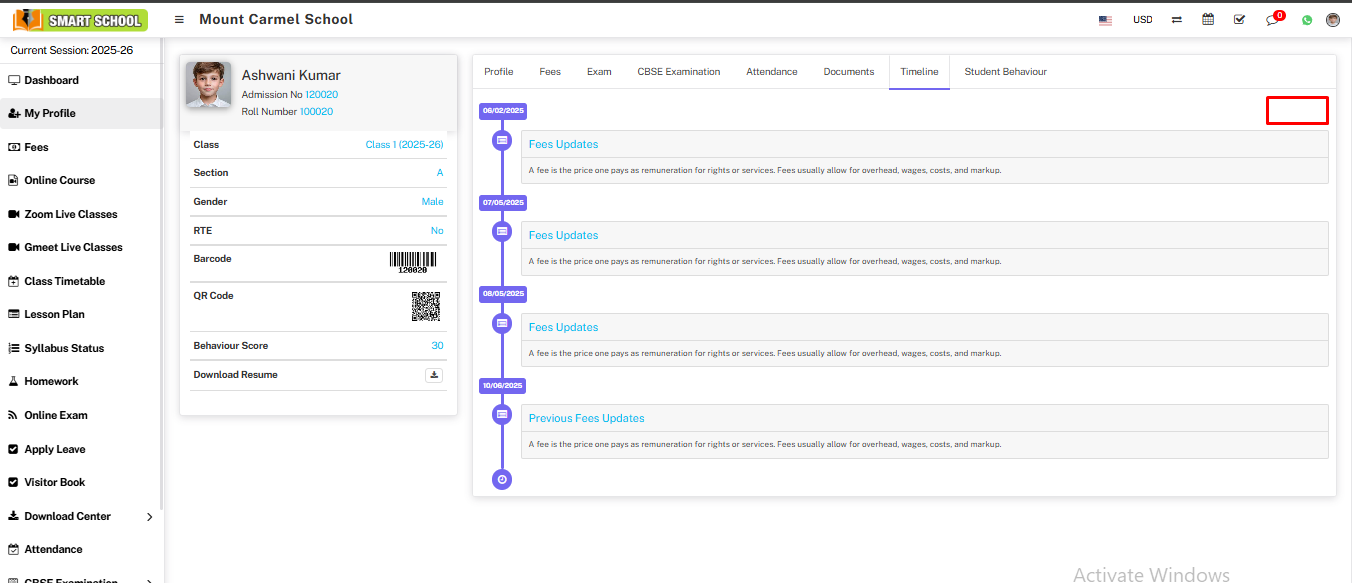The height and width of the screenshot is (583, 1352).
Task: Click the QR code image
Action: pyautogui.click(x=426, y=306)
